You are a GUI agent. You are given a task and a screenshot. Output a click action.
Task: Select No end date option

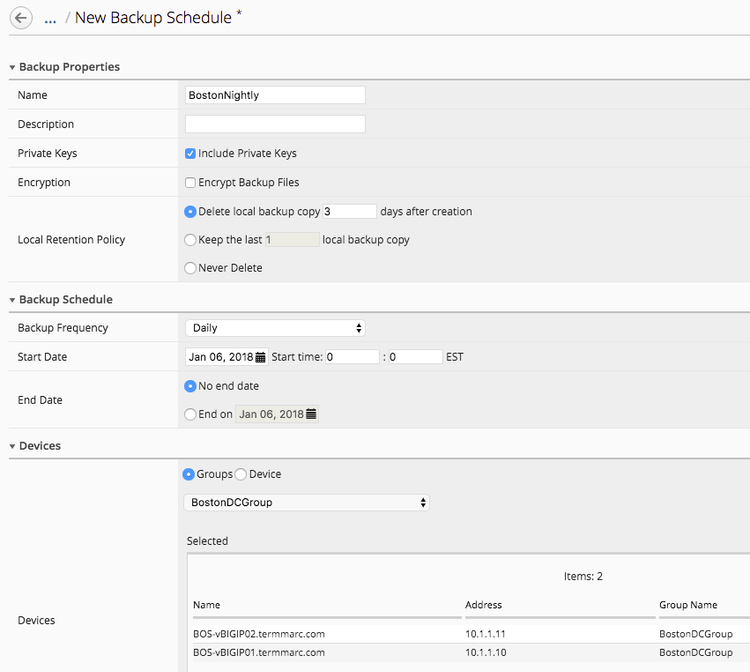tap(191, 386)
